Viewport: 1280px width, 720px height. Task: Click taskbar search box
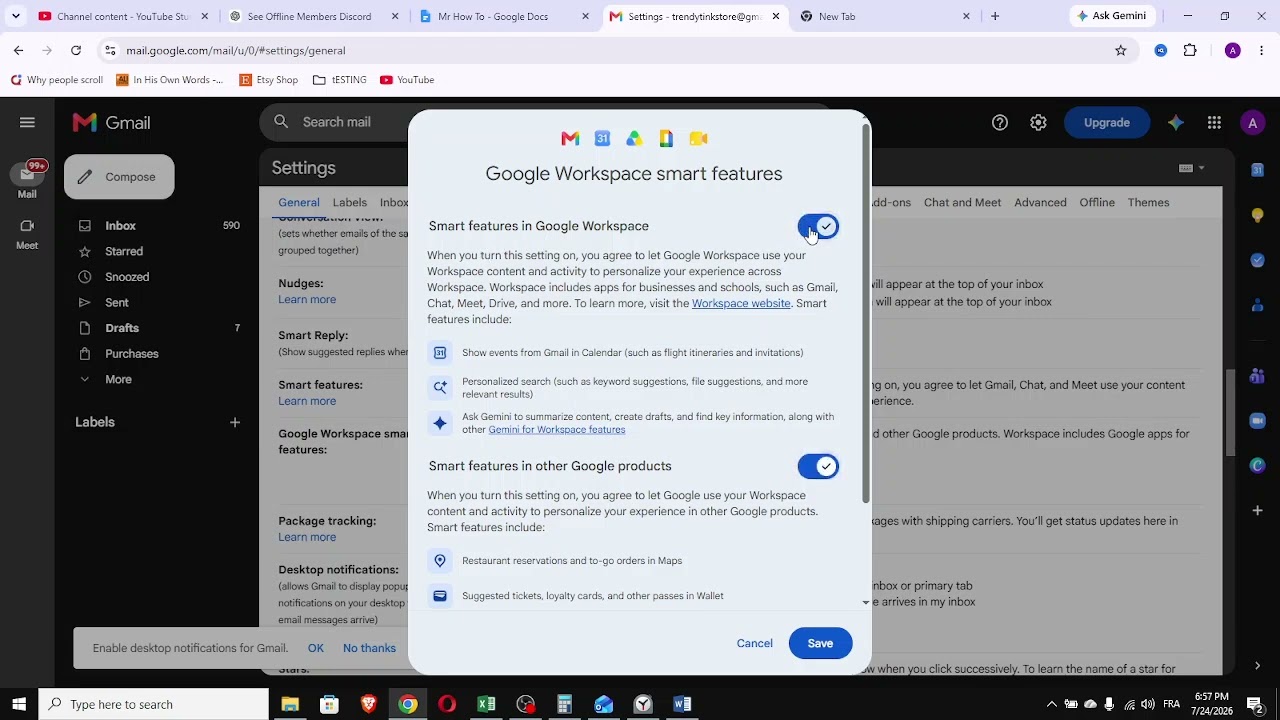point(154,704)
